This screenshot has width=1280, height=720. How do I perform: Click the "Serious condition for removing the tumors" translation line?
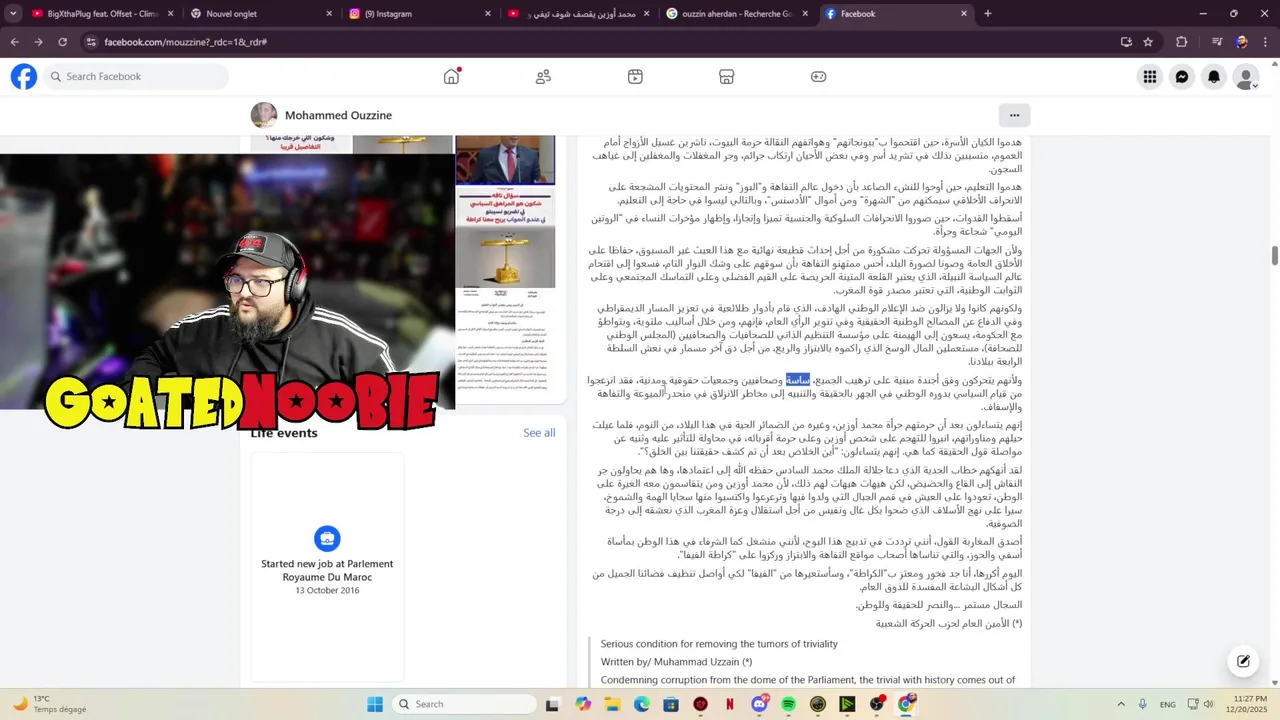tap(719, 644)
